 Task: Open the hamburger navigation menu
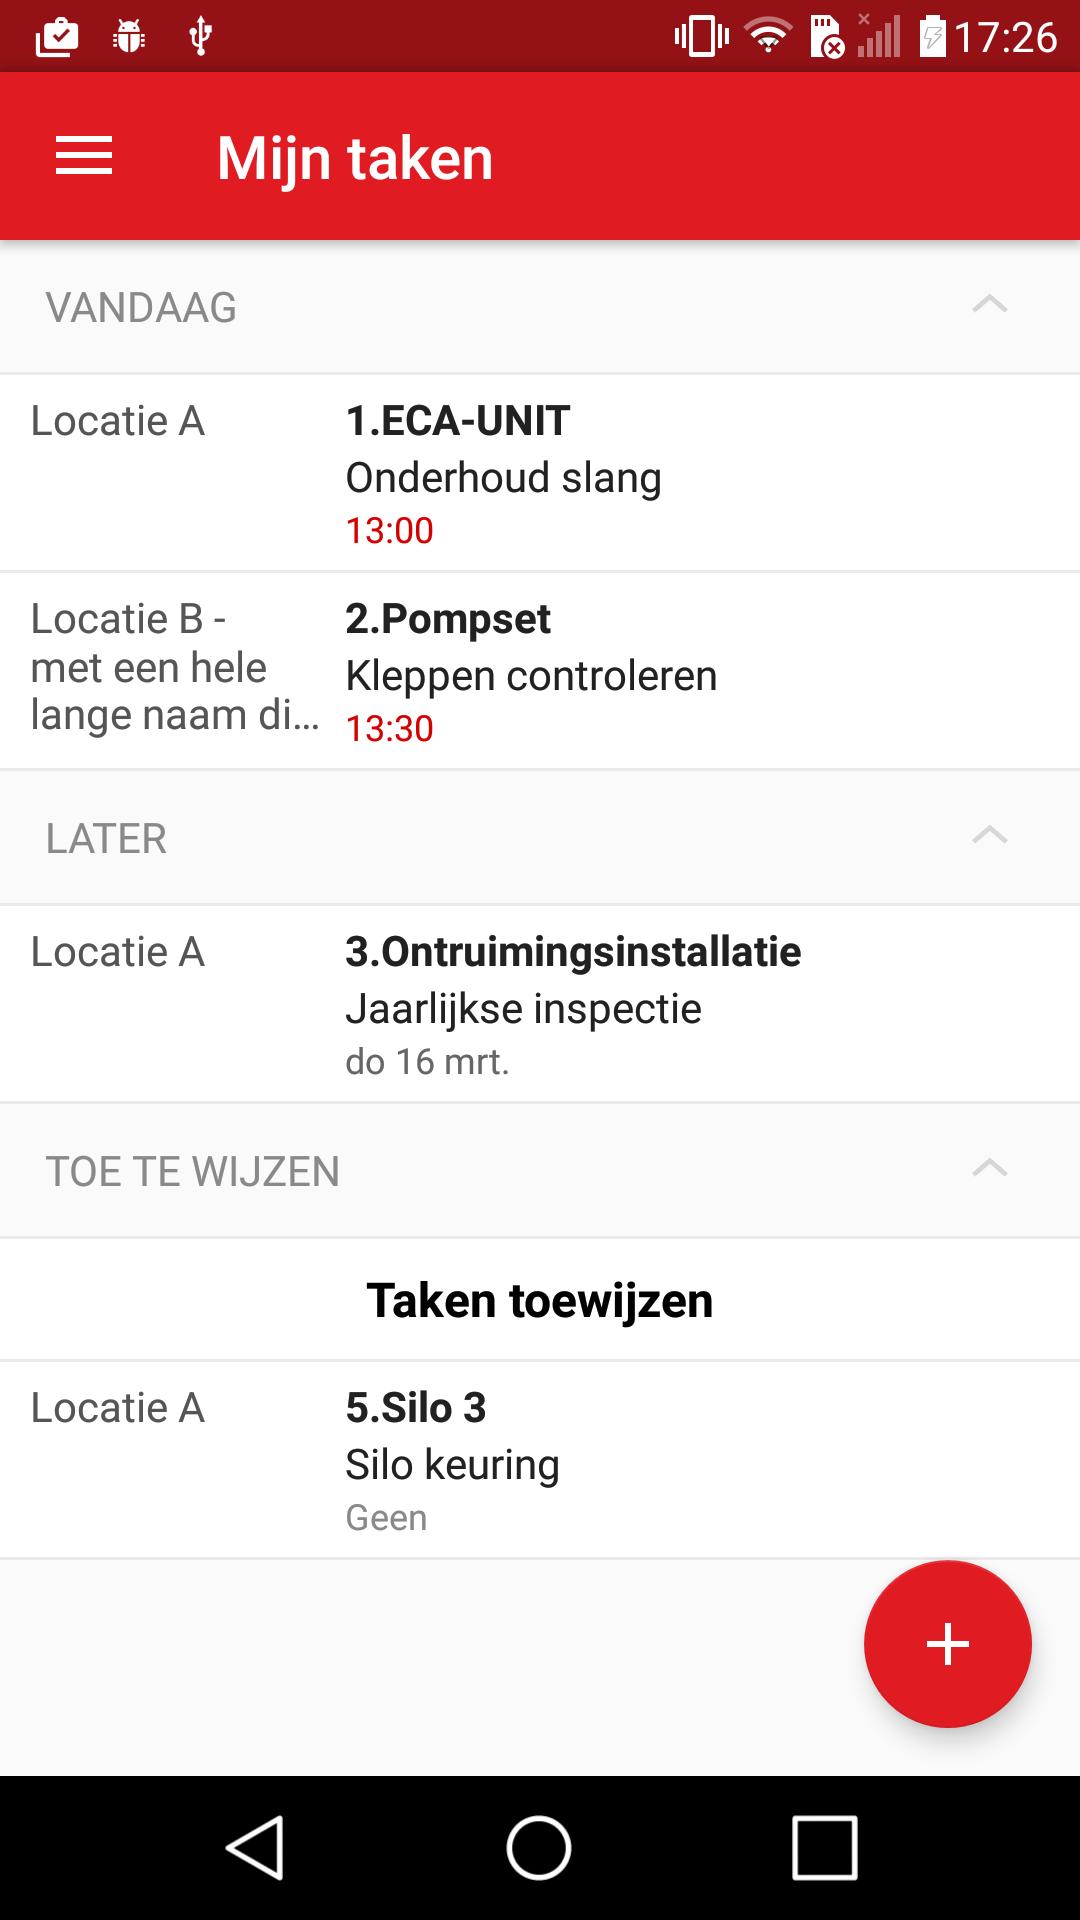pos(84,157)
